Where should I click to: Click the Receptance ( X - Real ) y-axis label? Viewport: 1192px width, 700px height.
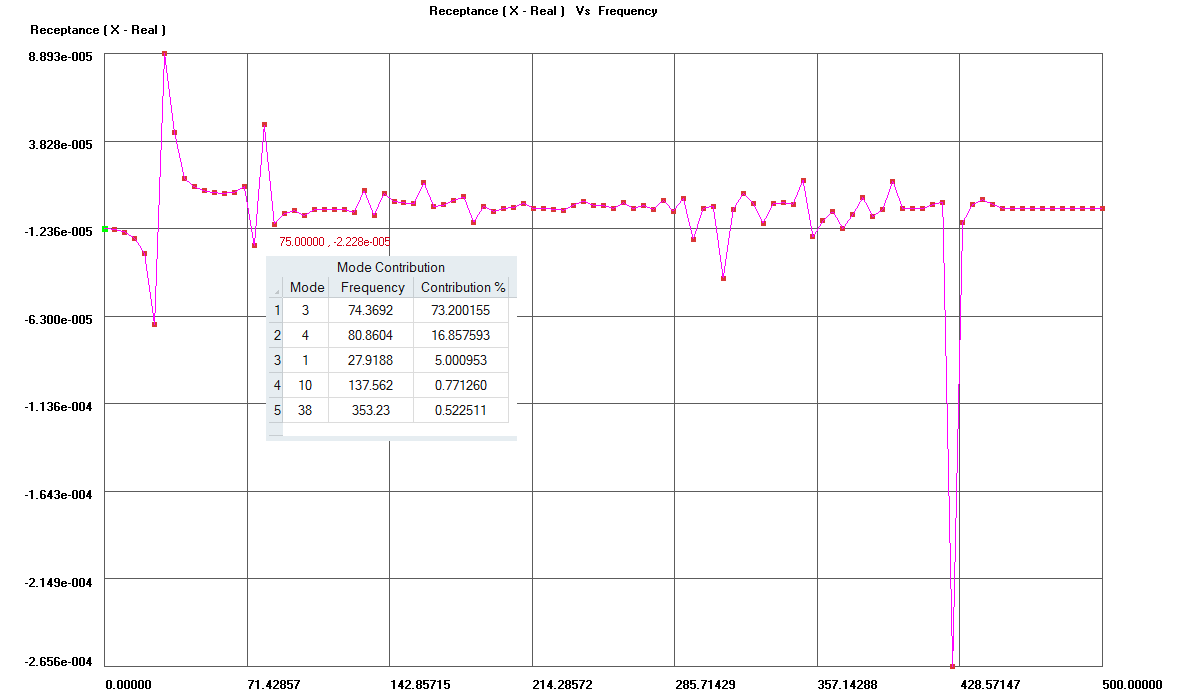[98, 30]
